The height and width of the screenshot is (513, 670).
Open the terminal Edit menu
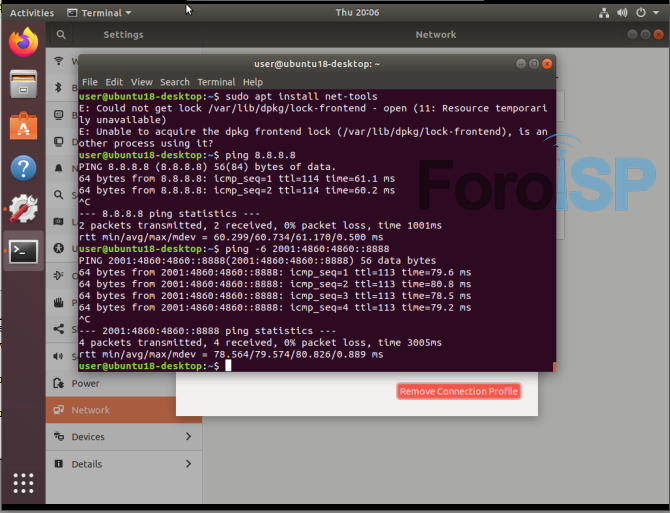pyautogui.click(x=114, y=82)
